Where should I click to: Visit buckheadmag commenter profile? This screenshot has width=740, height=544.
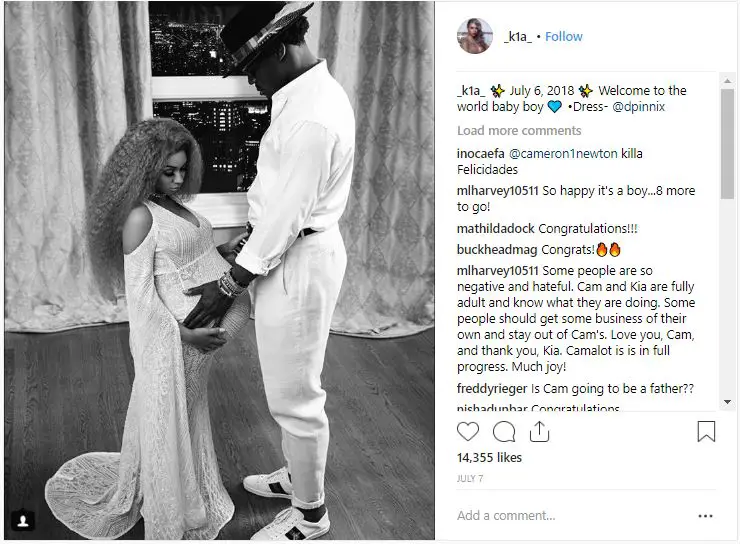click(x=497, y=250)
